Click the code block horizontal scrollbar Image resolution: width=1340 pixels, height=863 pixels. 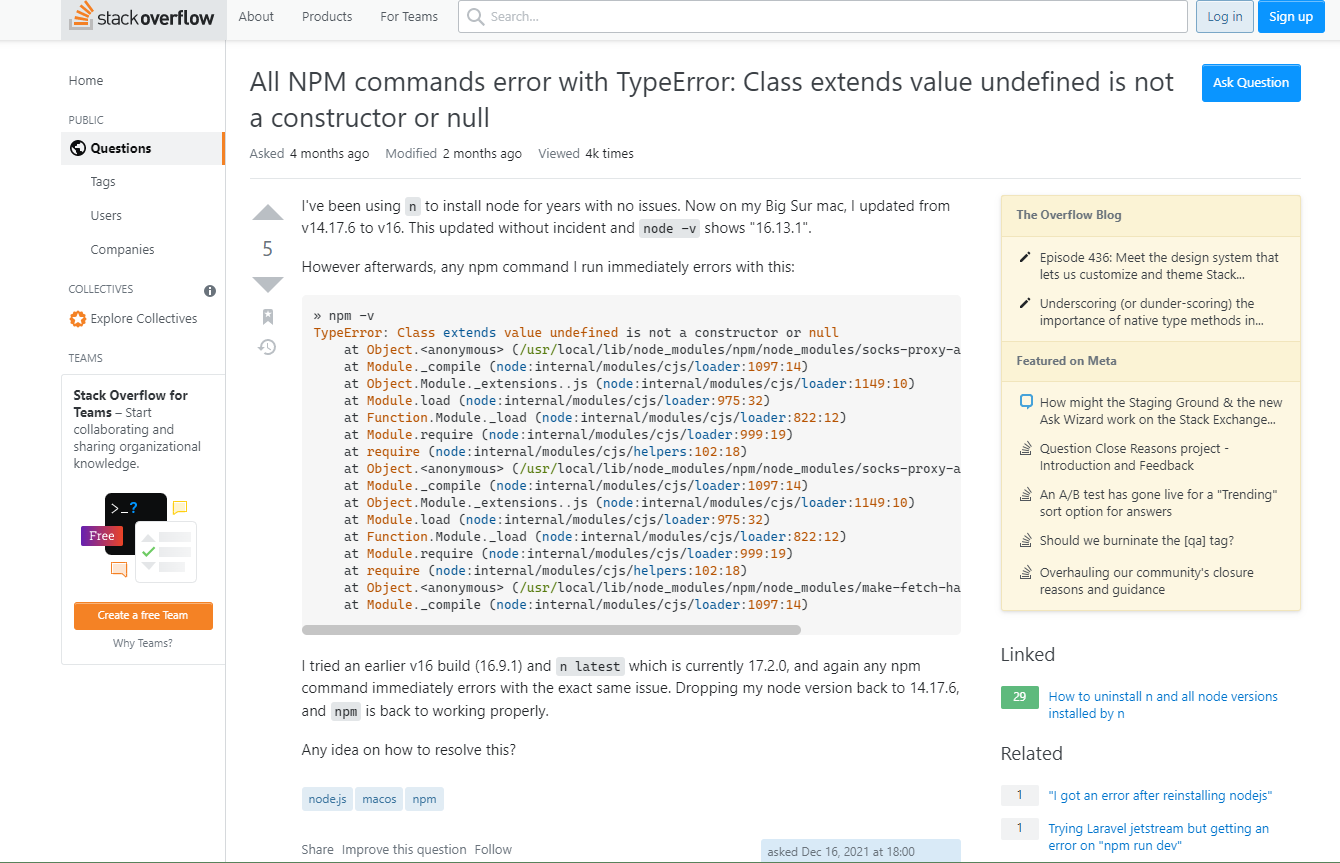[x=551, y=630]
